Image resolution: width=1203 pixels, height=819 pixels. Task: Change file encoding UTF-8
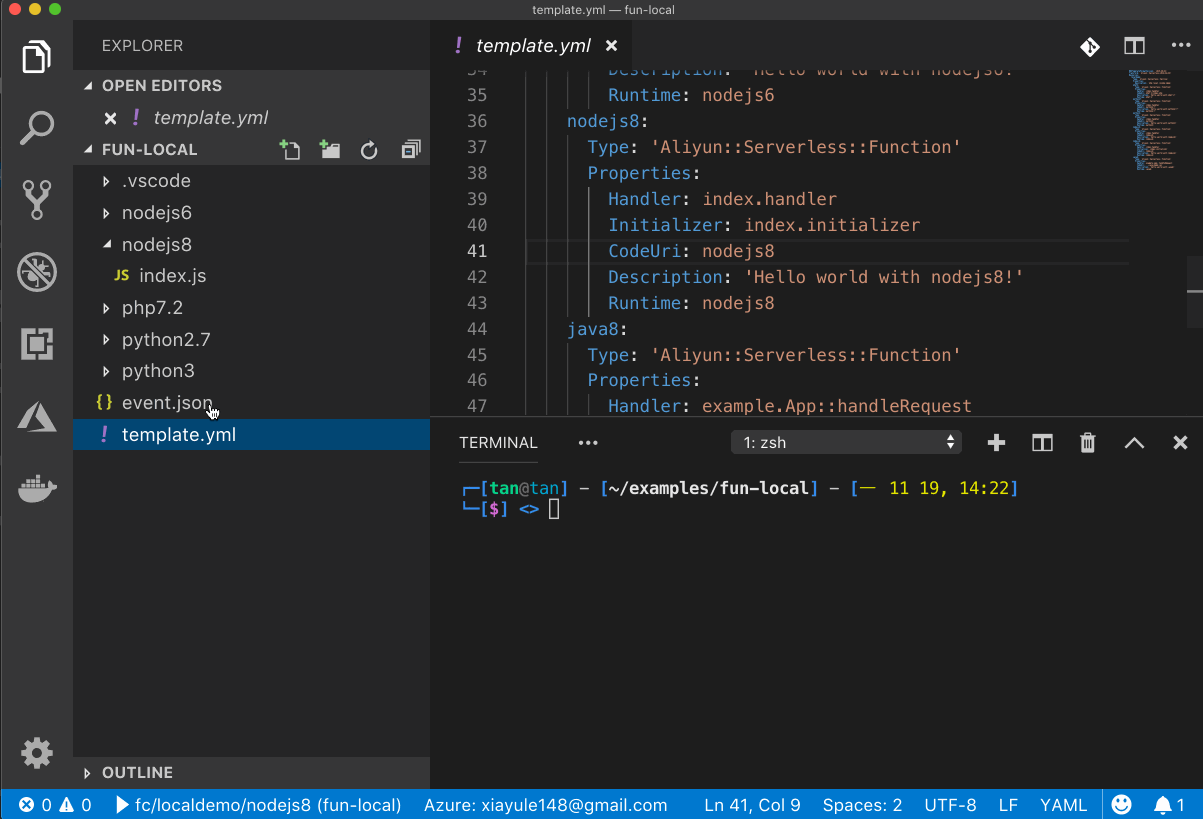(x=950, y=805)
